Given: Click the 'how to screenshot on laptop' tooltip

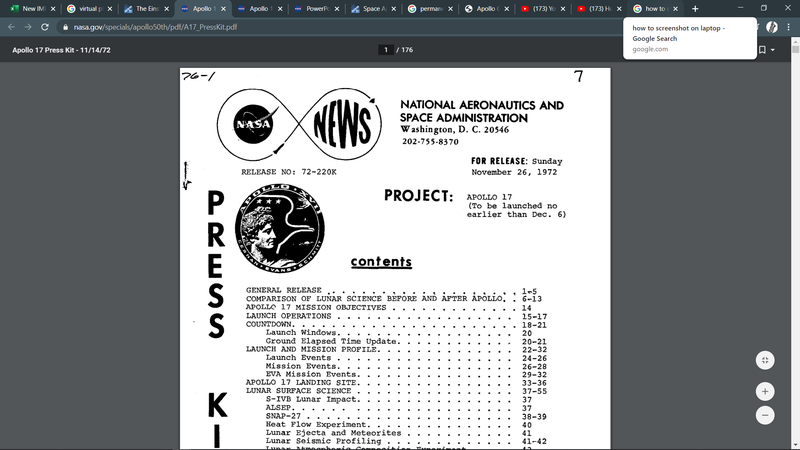Looking at the screenshot, I should click(690, 38).
